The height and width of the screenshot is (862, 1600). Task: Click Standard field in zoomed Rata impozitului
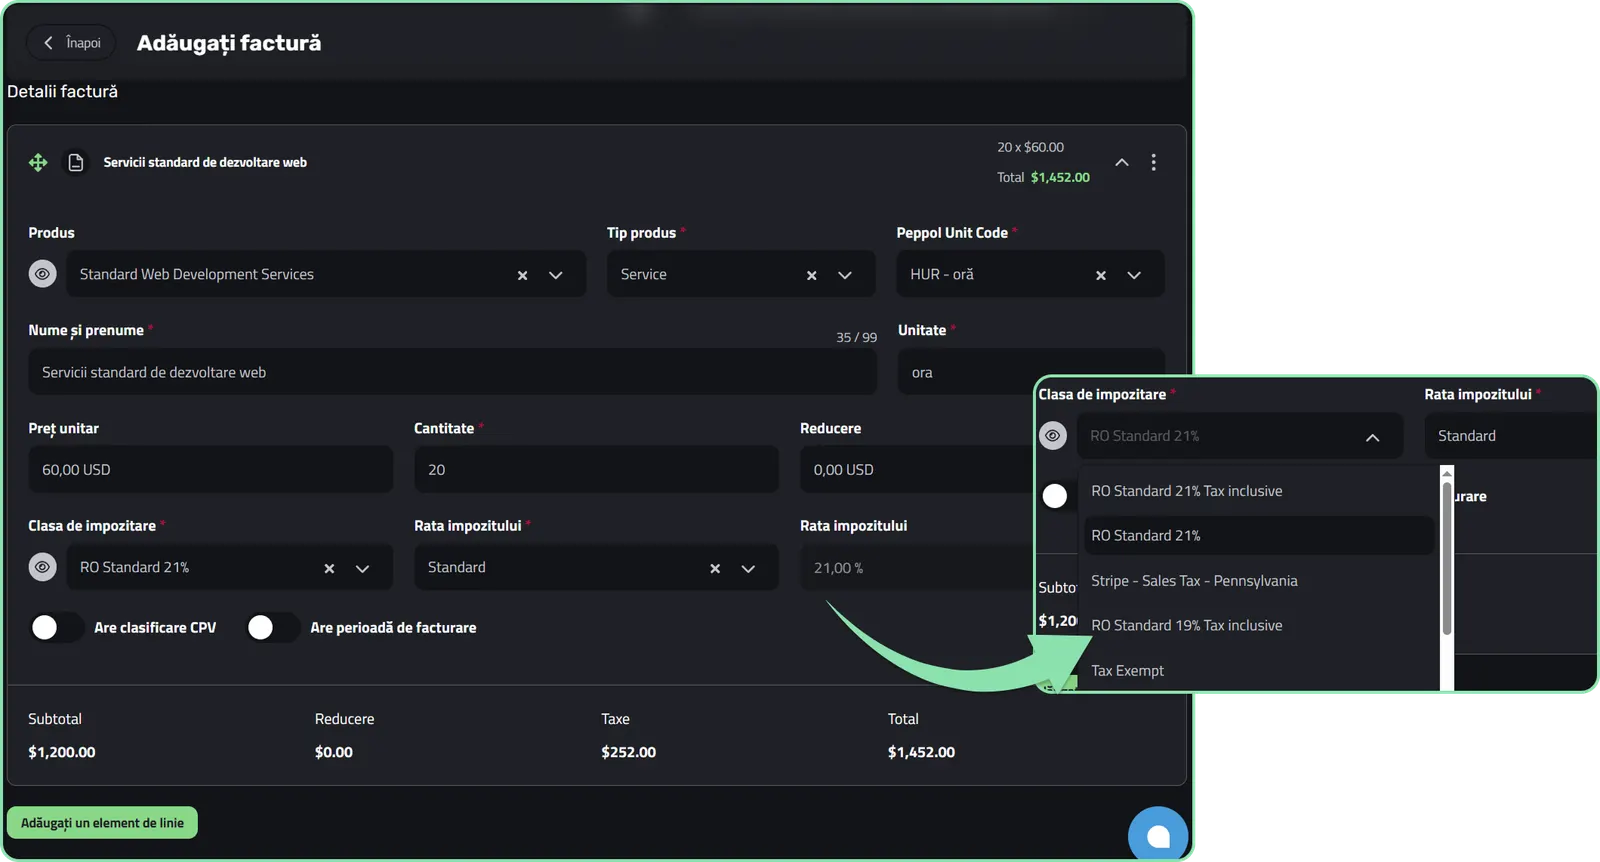tap(1510, 436)
